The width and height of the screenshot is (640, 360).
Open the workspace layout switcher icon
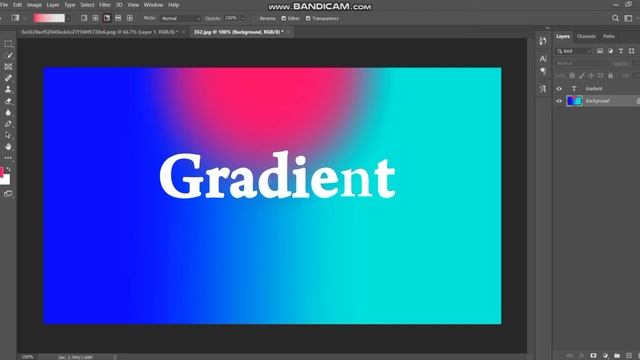pos(628,18)
